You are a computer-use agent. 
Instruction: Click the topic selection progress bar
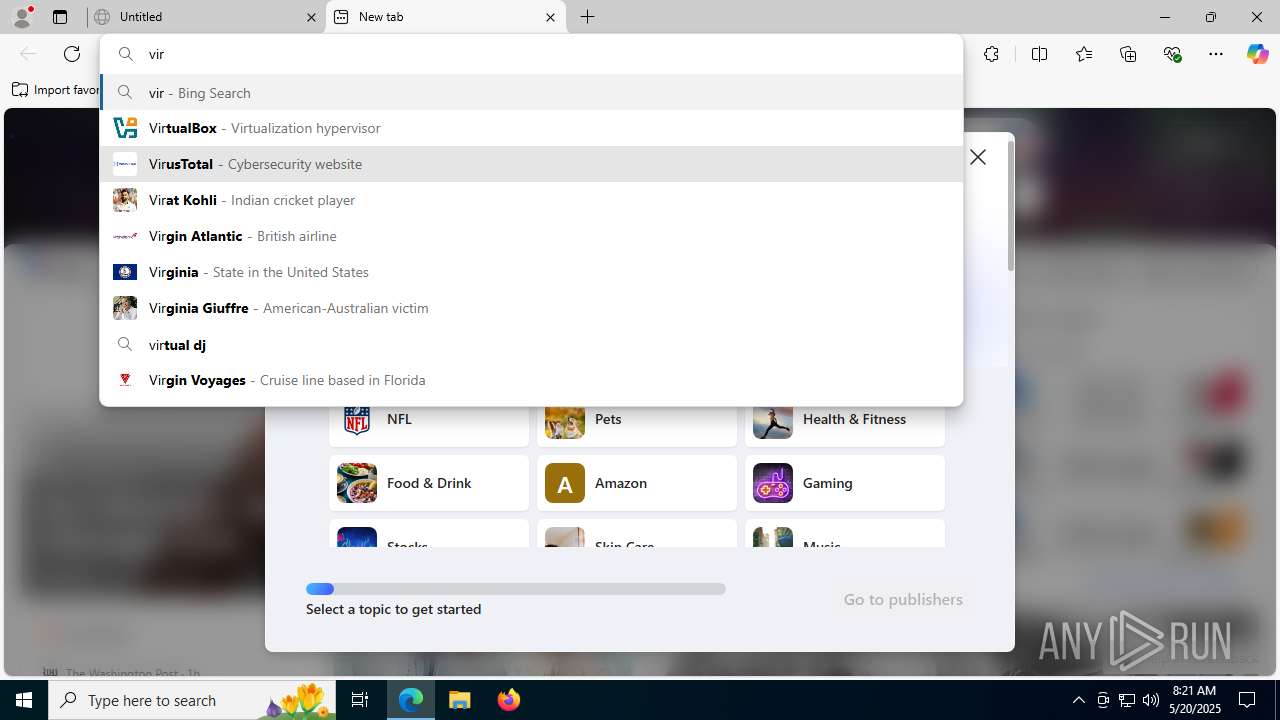tap(516, 589)
